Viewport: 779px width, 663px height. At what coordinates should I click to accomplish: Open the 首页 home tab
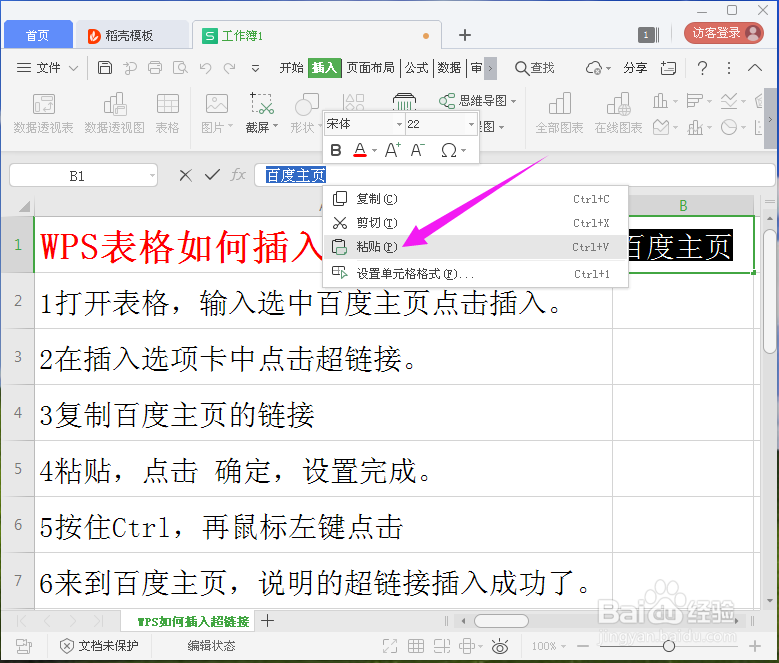click(38, 35)
